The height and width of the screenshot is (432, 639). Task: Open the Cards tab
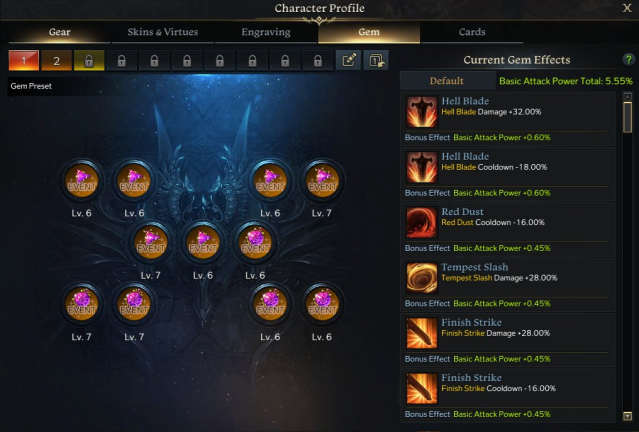coord(472,32)
